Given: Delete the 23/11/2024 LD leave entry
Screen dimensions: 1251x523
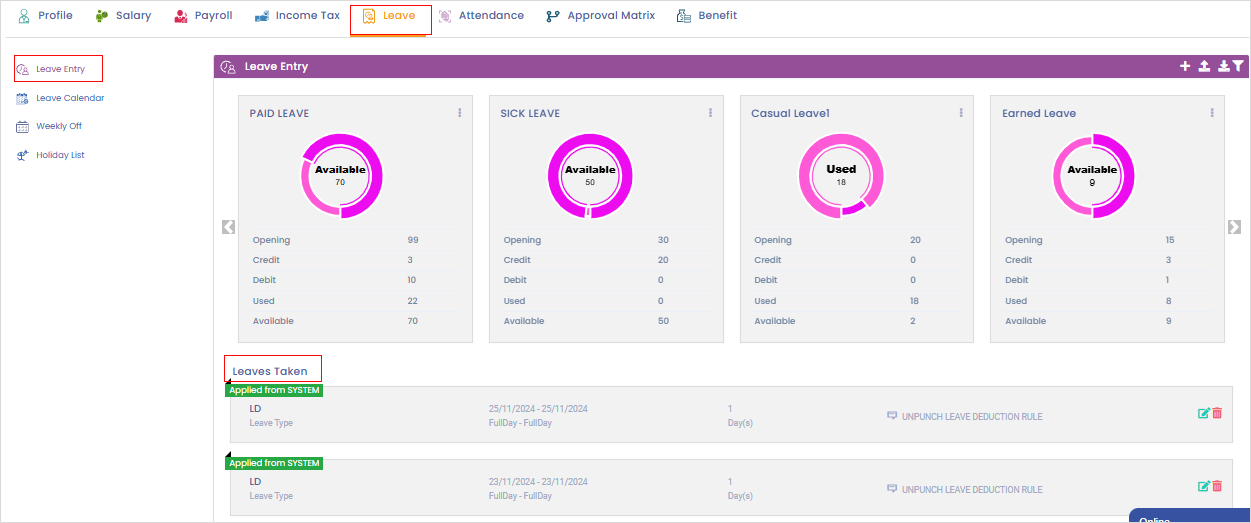Looking at the screenshot, I should [x=1217, y=486].
